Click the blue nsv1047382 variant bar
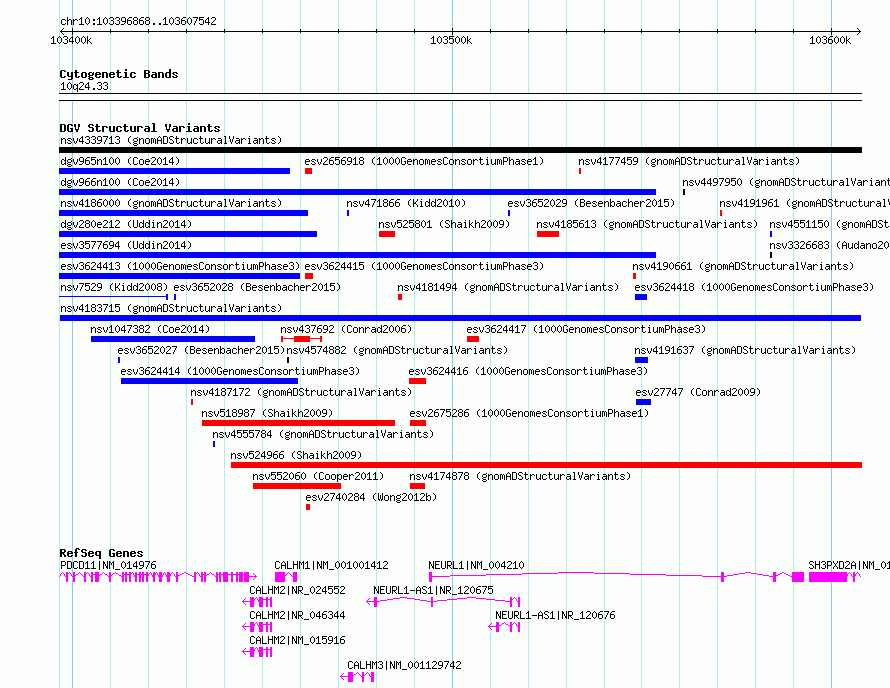 click(173, 339)
